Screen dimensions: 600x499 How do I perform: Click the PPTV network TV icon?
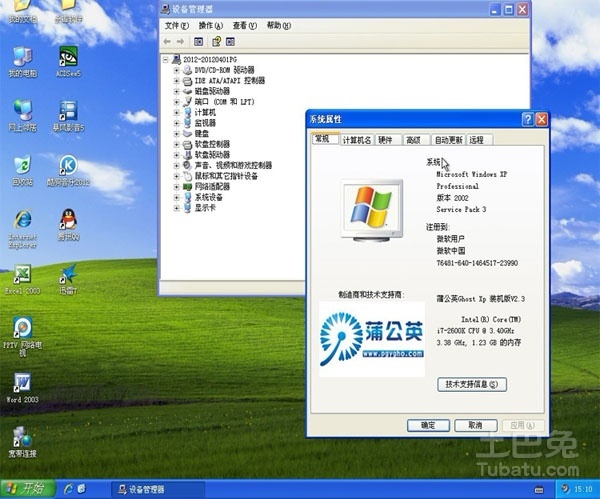pyautogui.click(x=23, y=336)
